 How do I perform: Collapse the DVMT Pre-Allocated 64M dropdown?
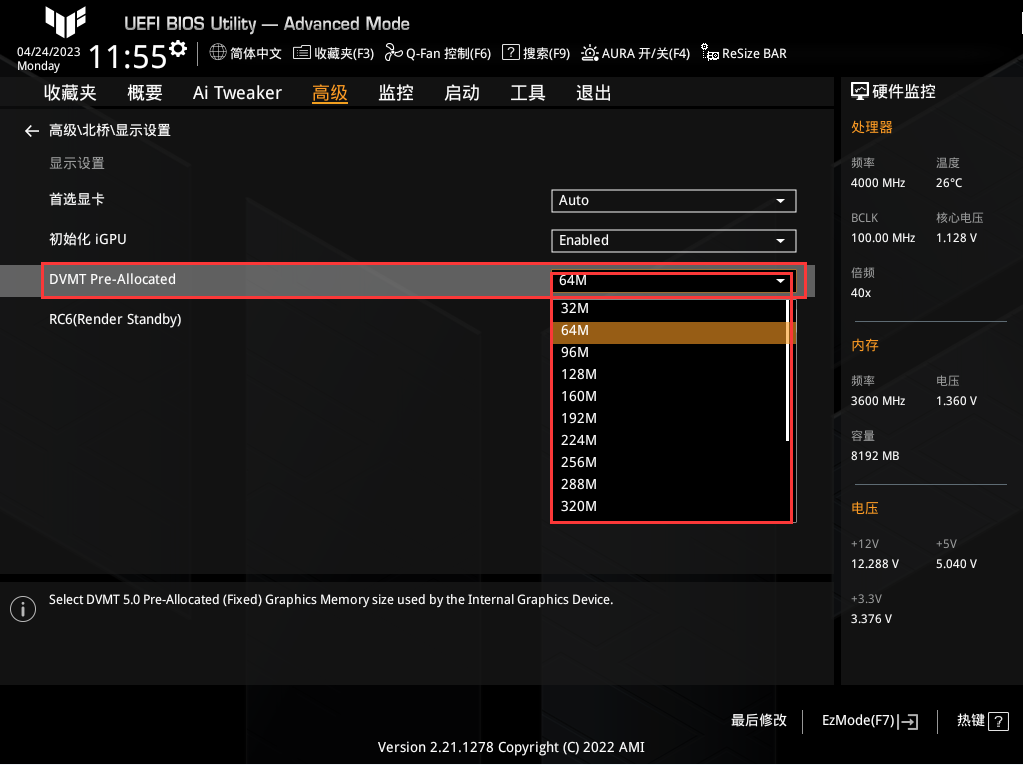(x=673, y=282)
